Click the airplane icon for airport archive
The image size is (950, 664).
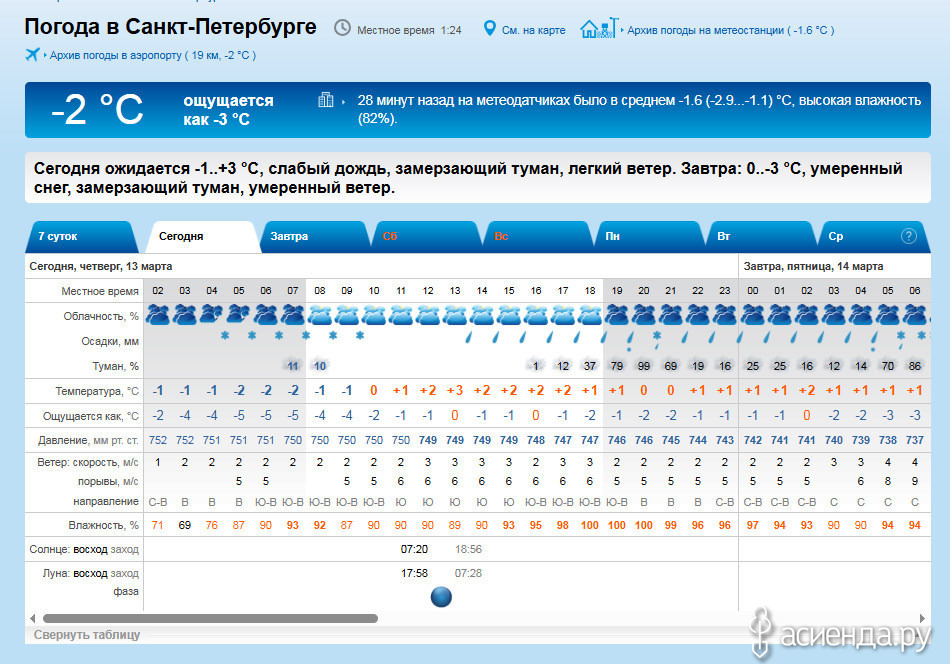pos(33,55)
